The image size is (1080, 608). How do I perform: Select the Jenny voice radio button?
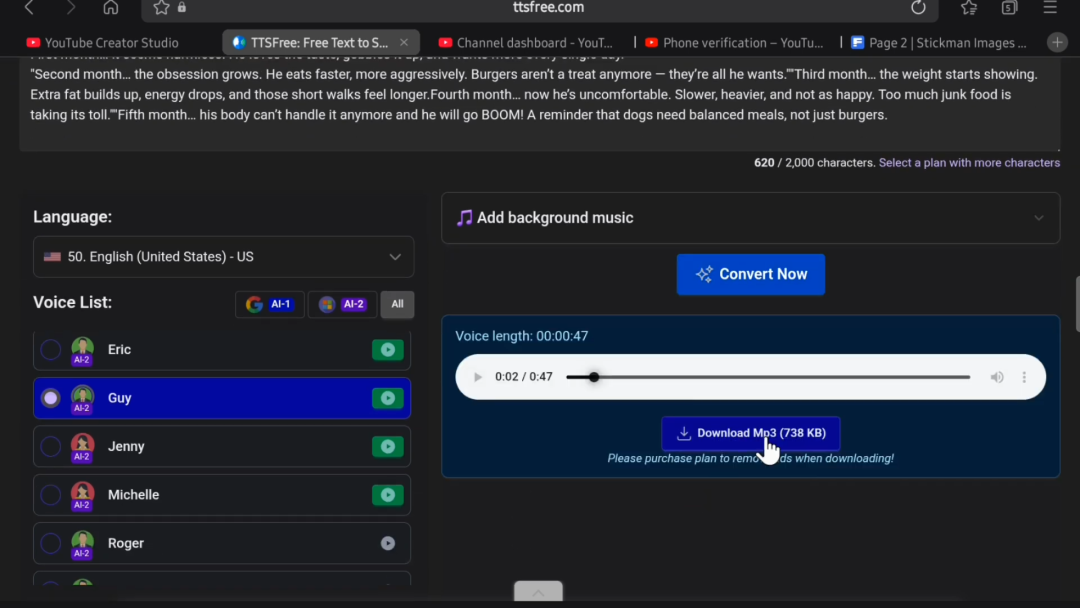point(51,446)
